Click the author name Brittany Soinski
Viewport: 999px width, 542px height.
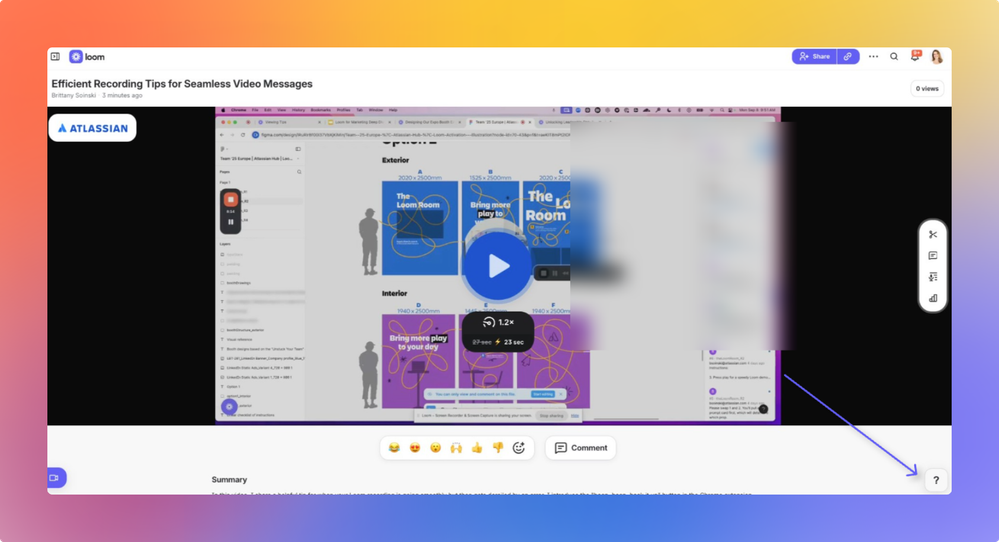pyautogui.click(x=73, y=96)
